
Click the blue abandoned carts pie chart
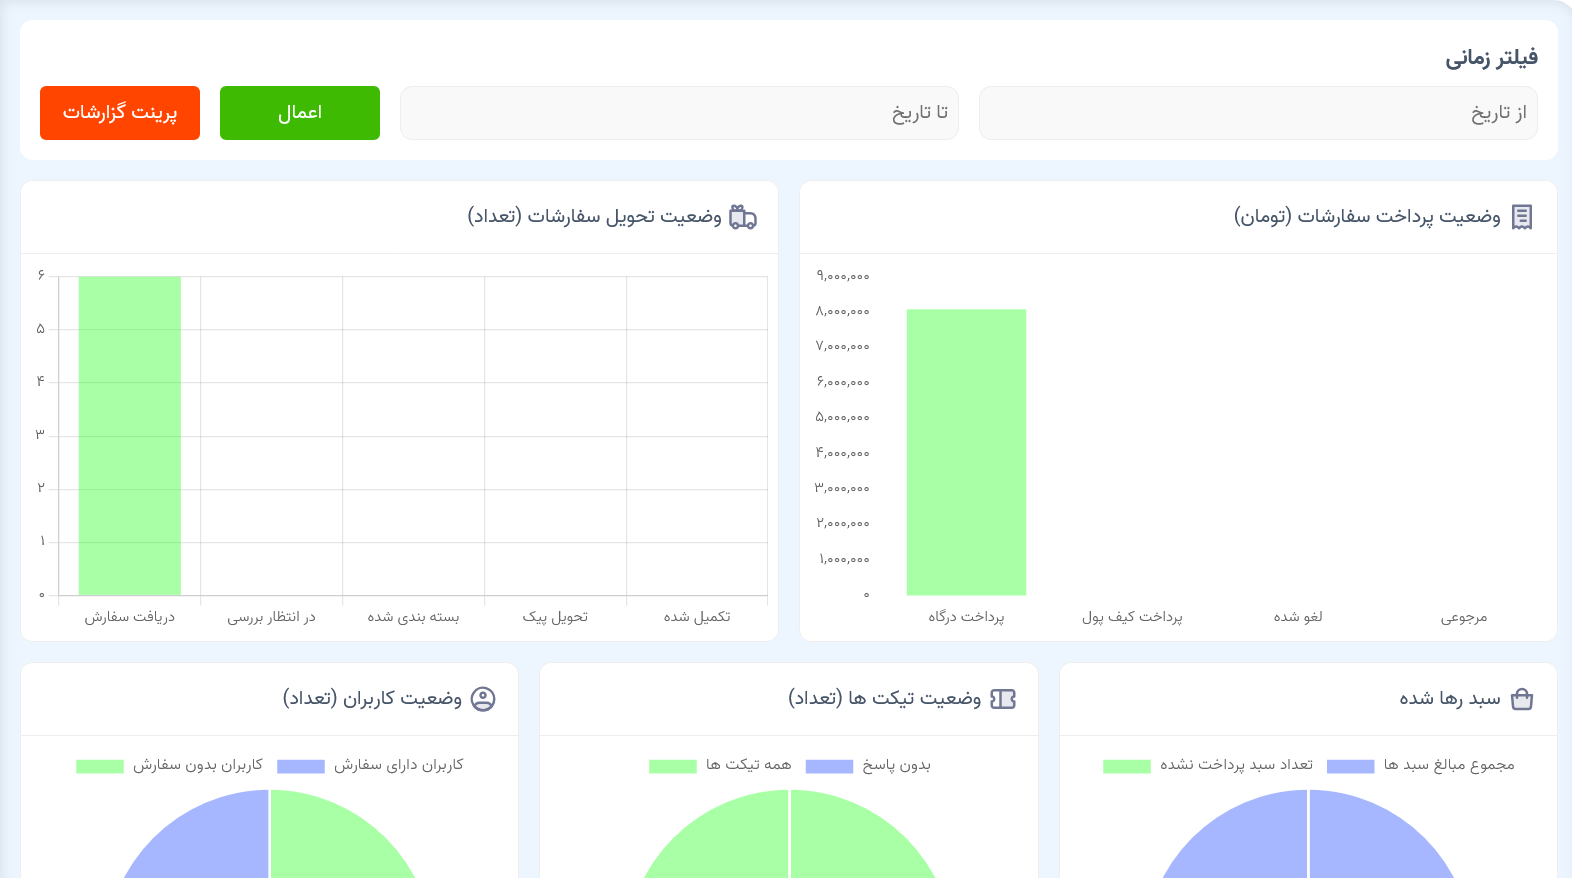(x=1308, y=845)
